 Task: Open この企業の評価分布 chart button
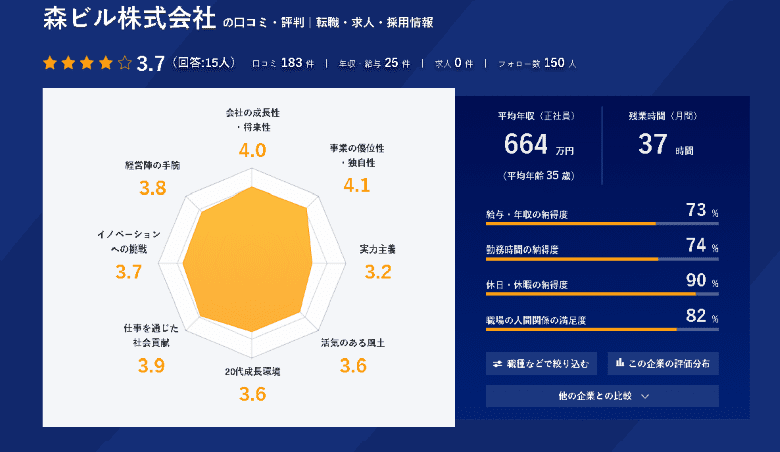tap(663, 363)
